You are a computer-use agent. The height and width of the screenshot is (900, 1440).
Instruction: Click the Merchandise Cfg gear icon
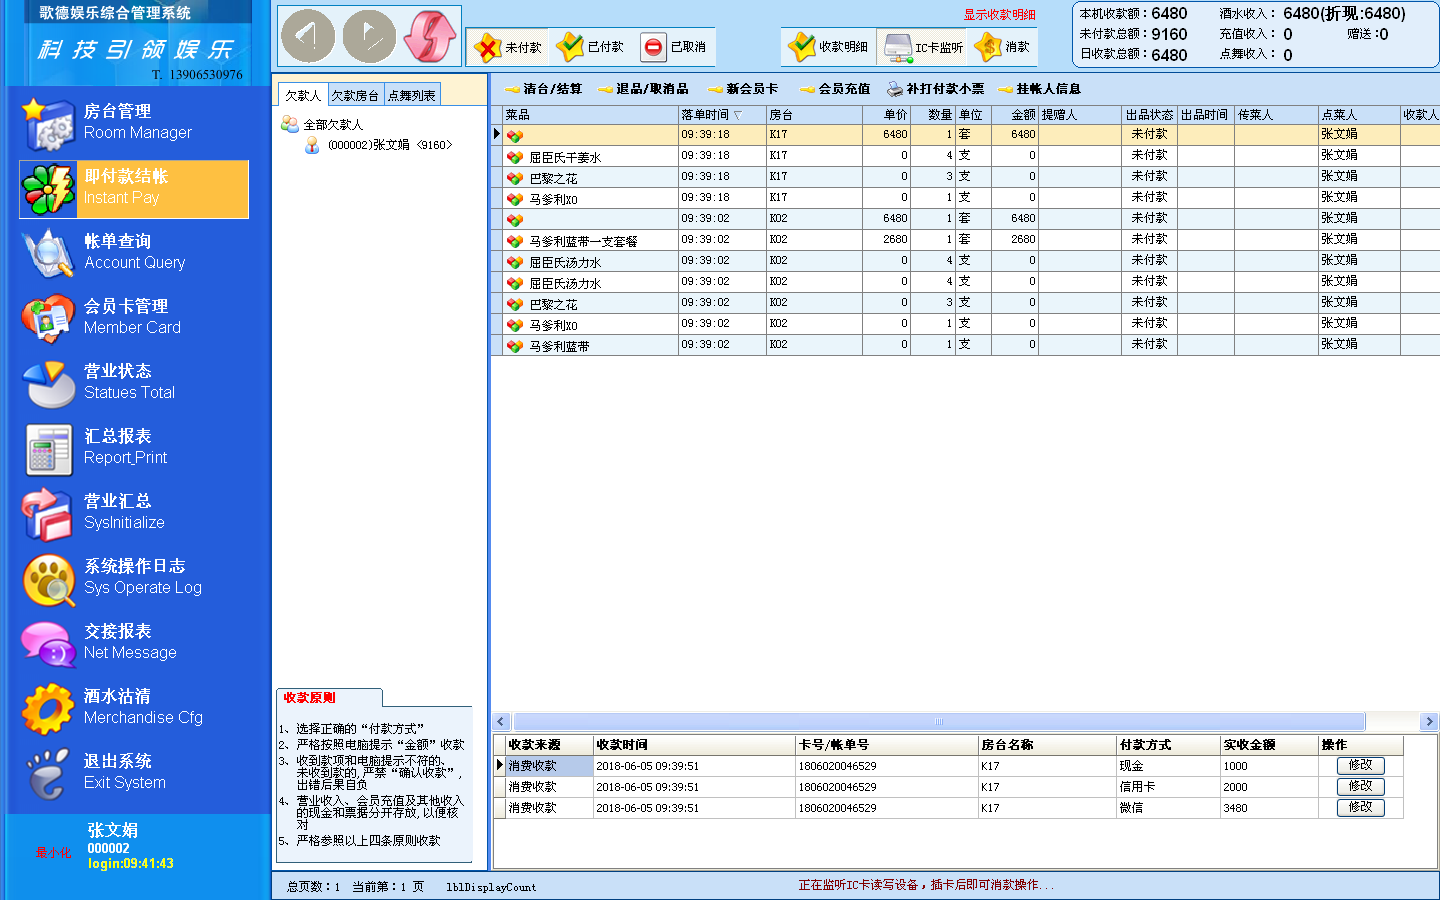pos(47,709)
